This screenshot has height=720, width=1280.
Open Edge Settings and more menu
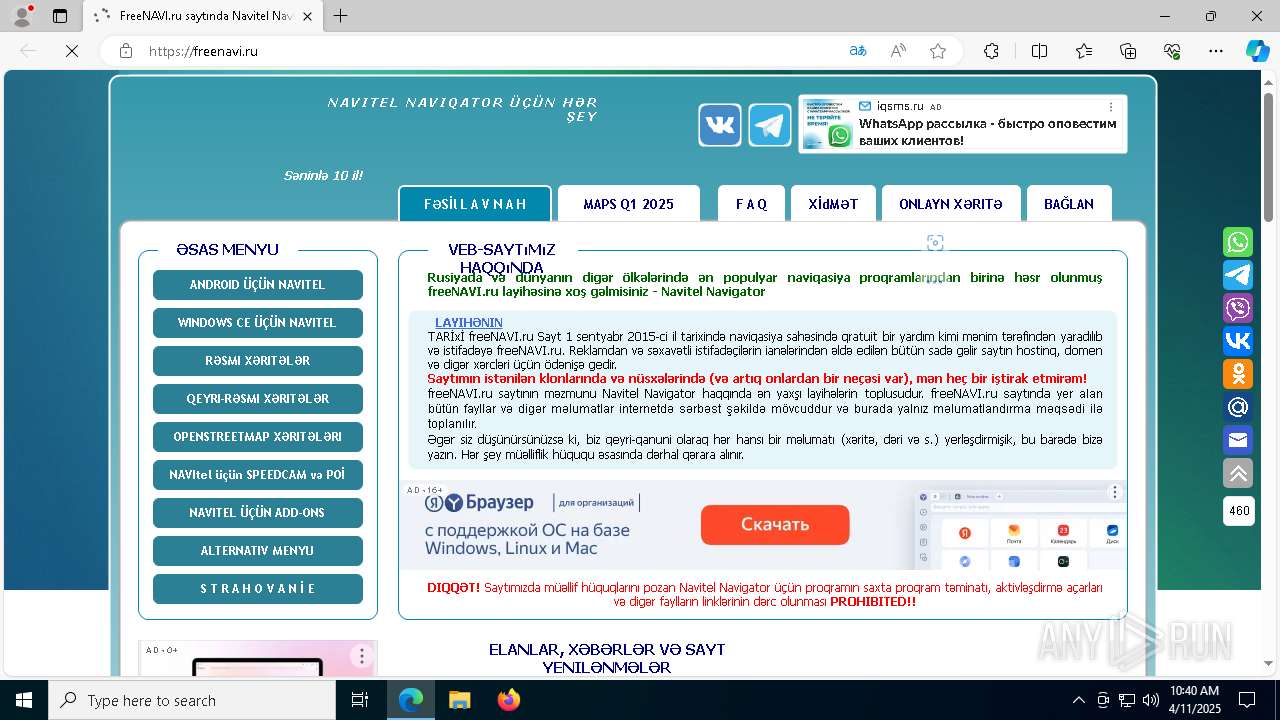tap(1216, 51)
